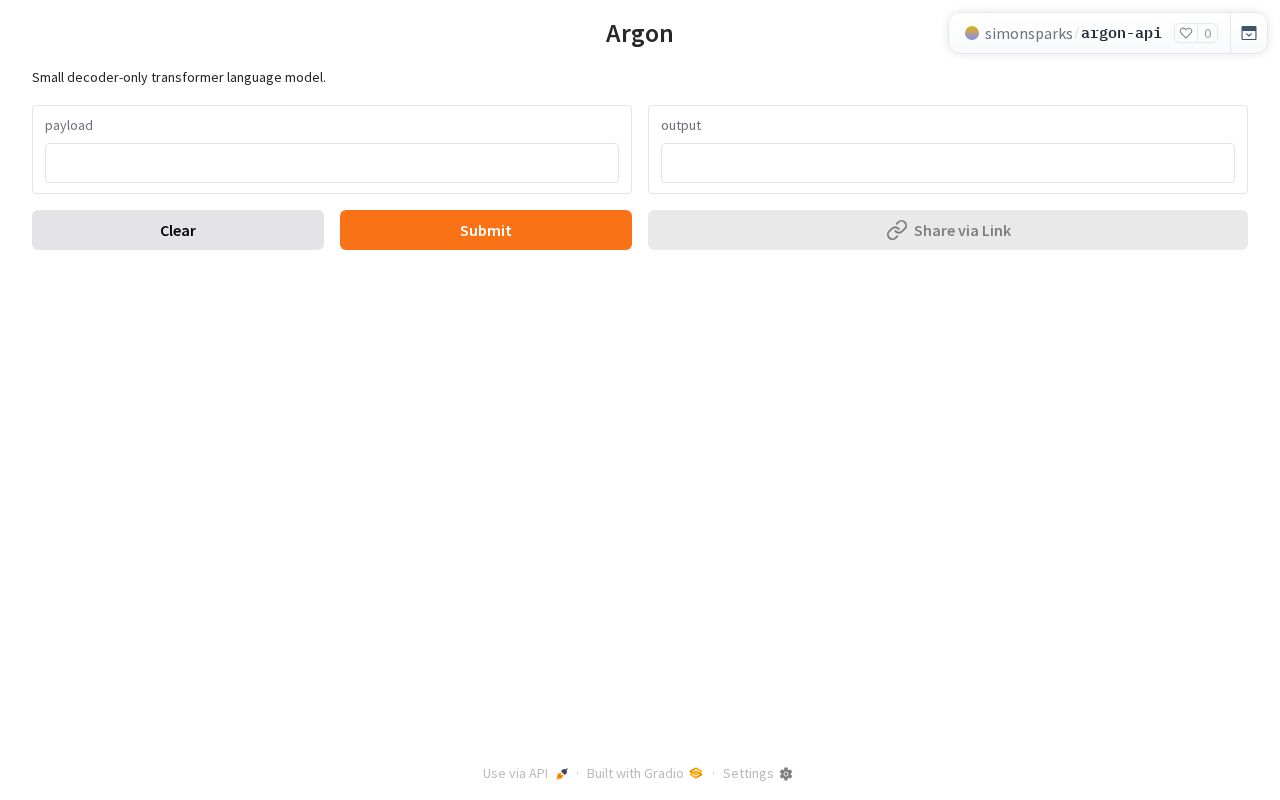The height and width of the screenshot is (800, 1280).
Task: Open the simonsparks profile link
Action: (x=1028, y=33)
